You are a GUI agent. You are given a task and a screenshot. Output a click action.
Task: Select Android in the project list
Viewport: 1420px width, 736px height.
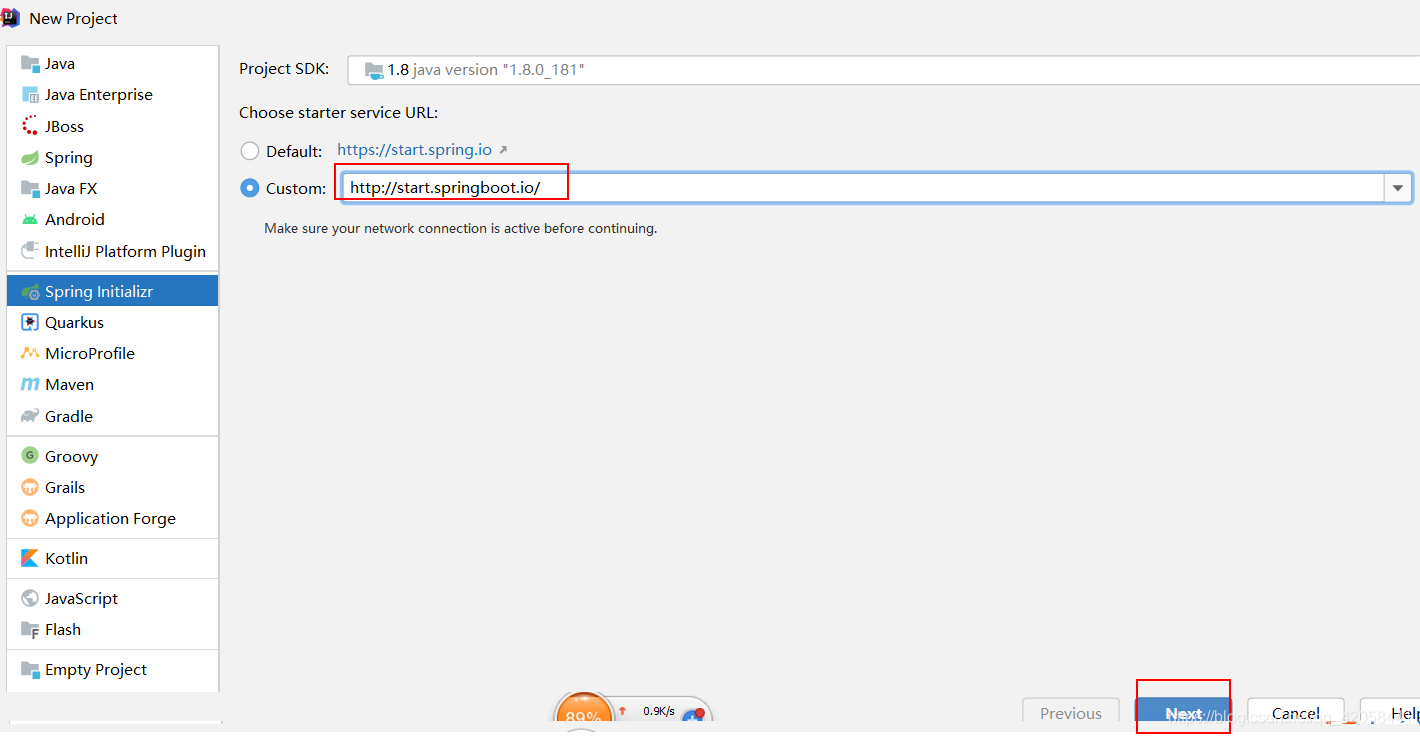pos(112,220)
